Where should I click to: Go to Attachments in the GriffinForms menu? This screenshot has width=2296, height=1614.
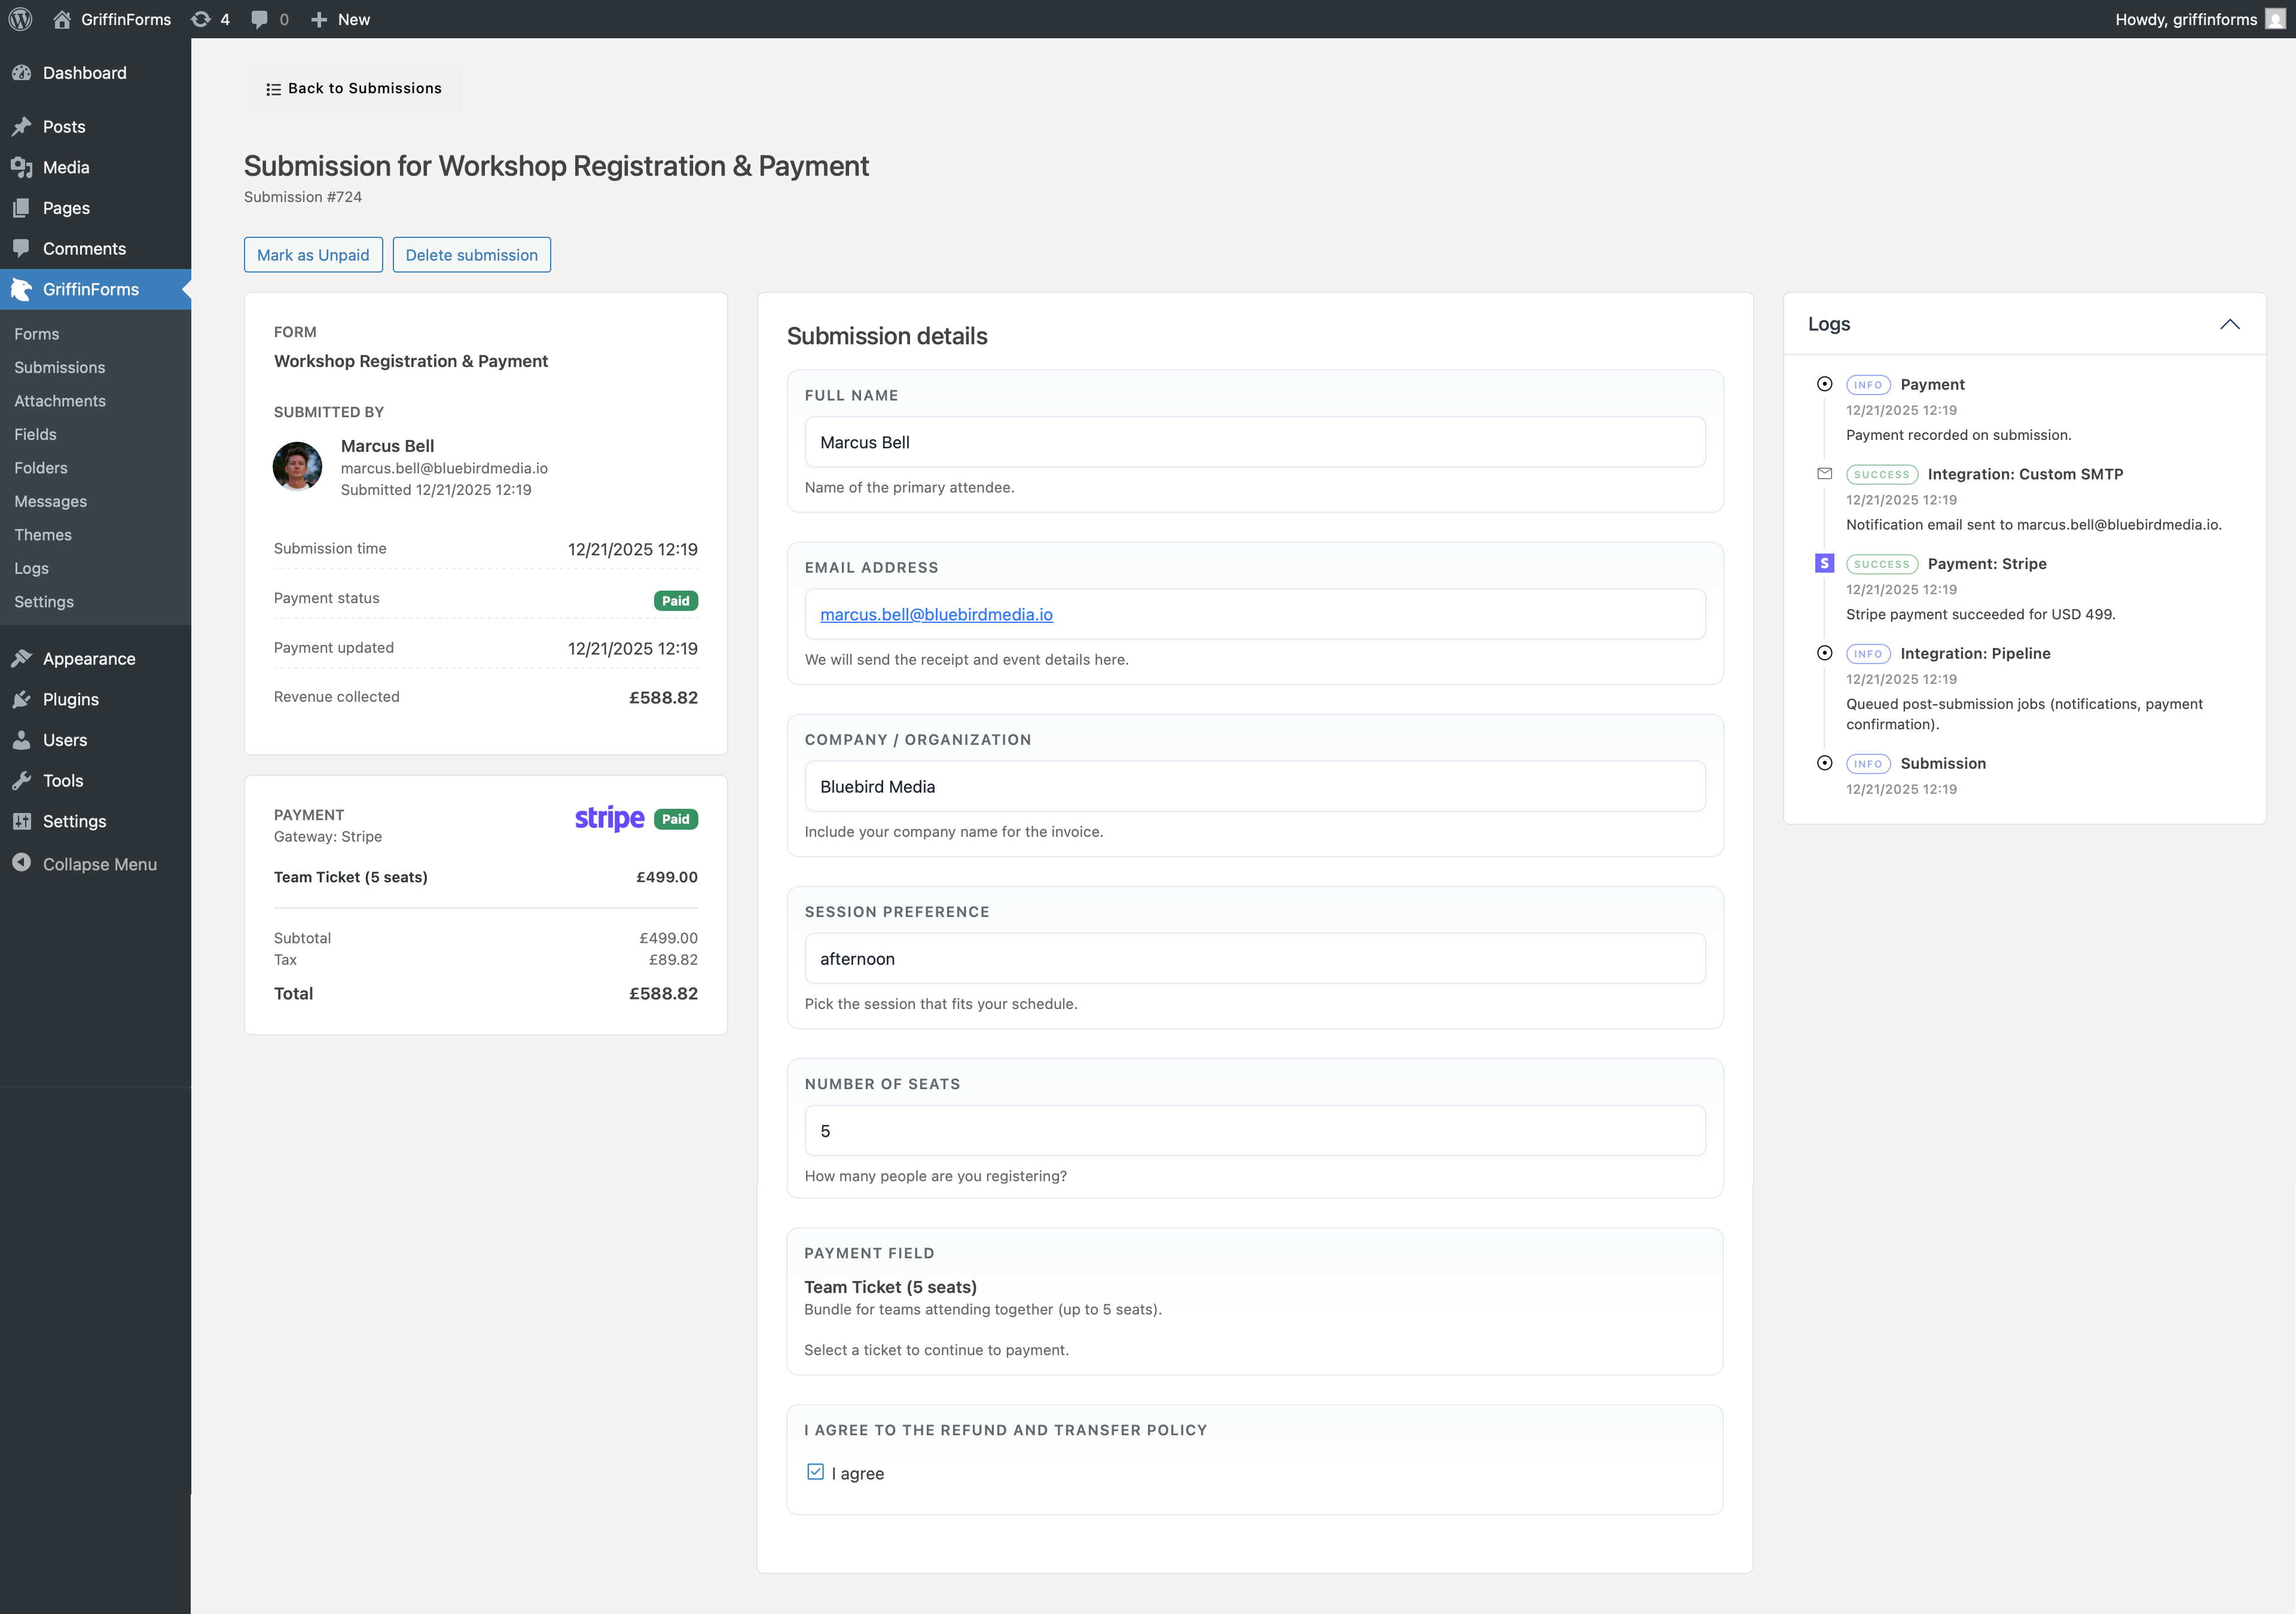60,401
